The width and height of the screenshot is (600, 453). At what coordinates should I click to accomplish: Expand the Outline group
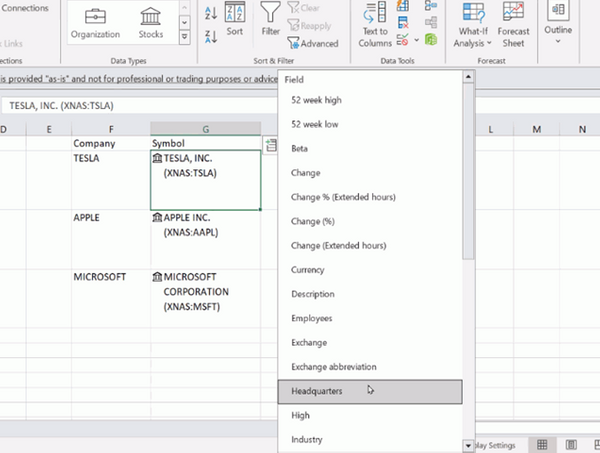(558, 23)
